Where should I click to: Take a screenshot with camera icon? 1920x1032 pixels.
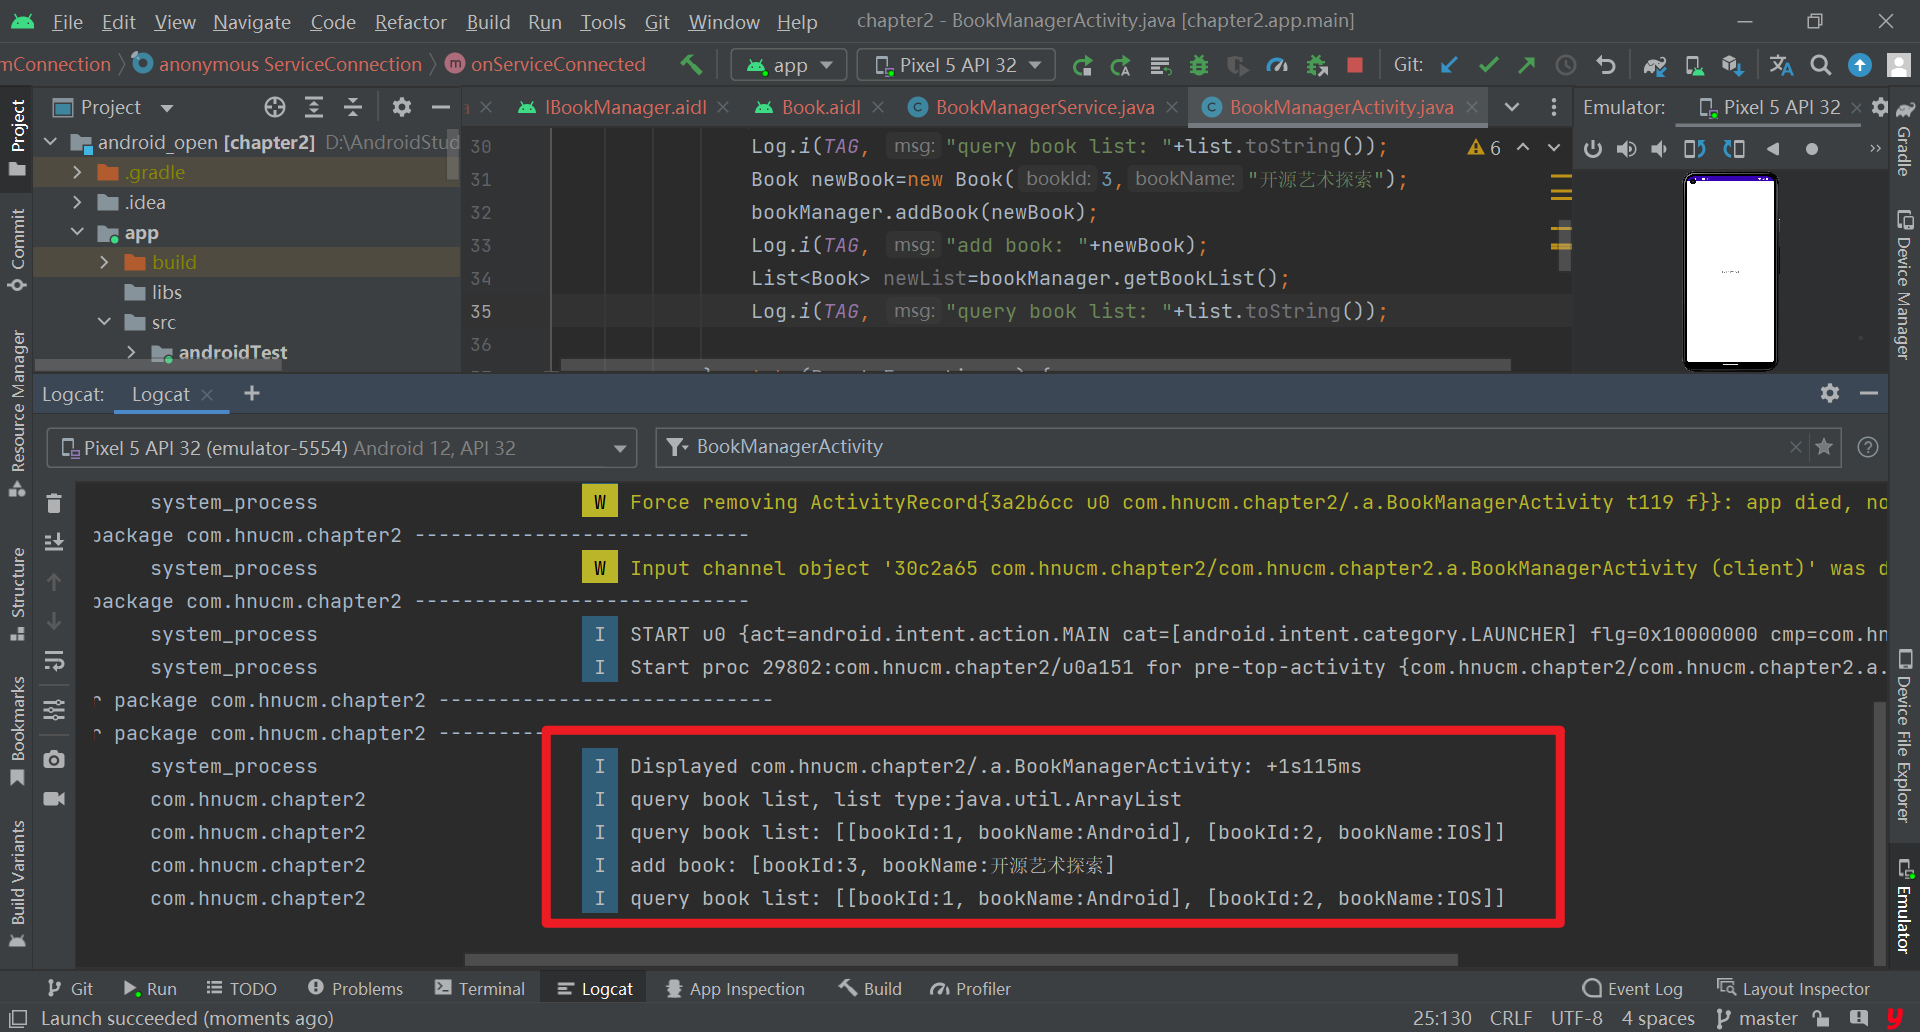[54, 759]
